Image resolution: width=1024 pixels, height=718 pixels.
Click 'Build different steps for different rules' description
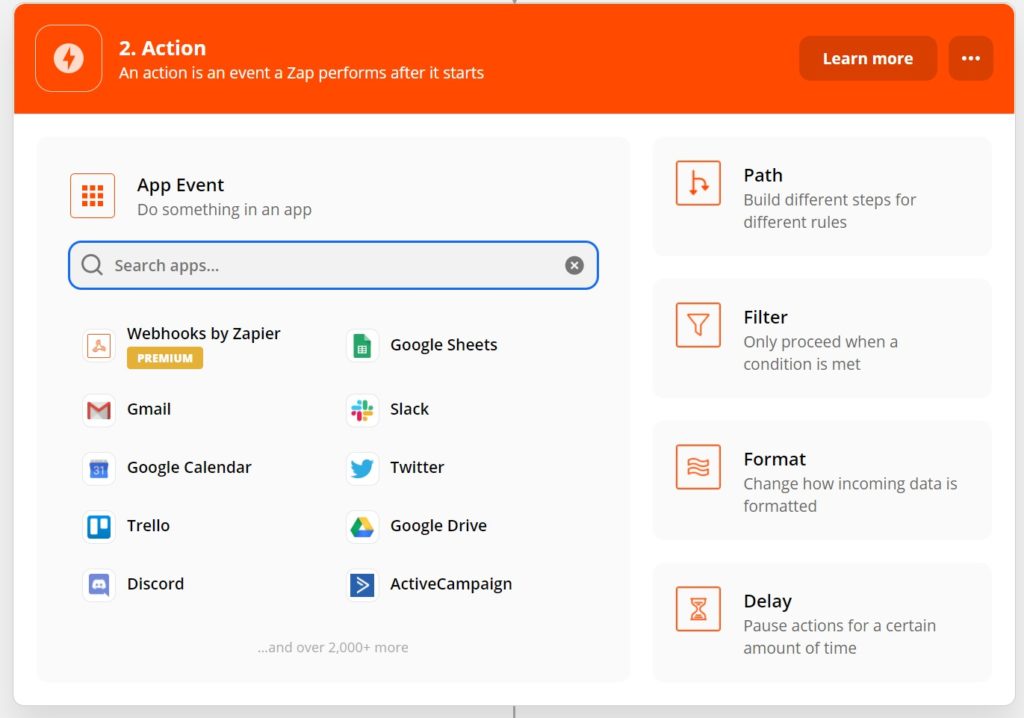coord(829,211)
